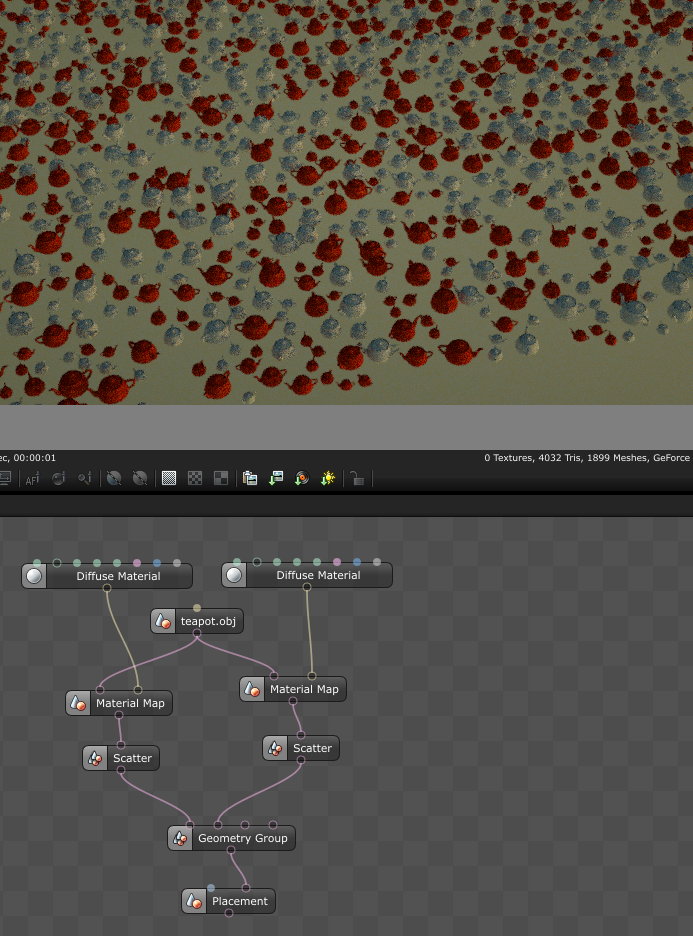Viewport: 693px width, 936px height.
Task: Click the pink input pin on left Diffuse Material
Action: (x=137, y=563)
